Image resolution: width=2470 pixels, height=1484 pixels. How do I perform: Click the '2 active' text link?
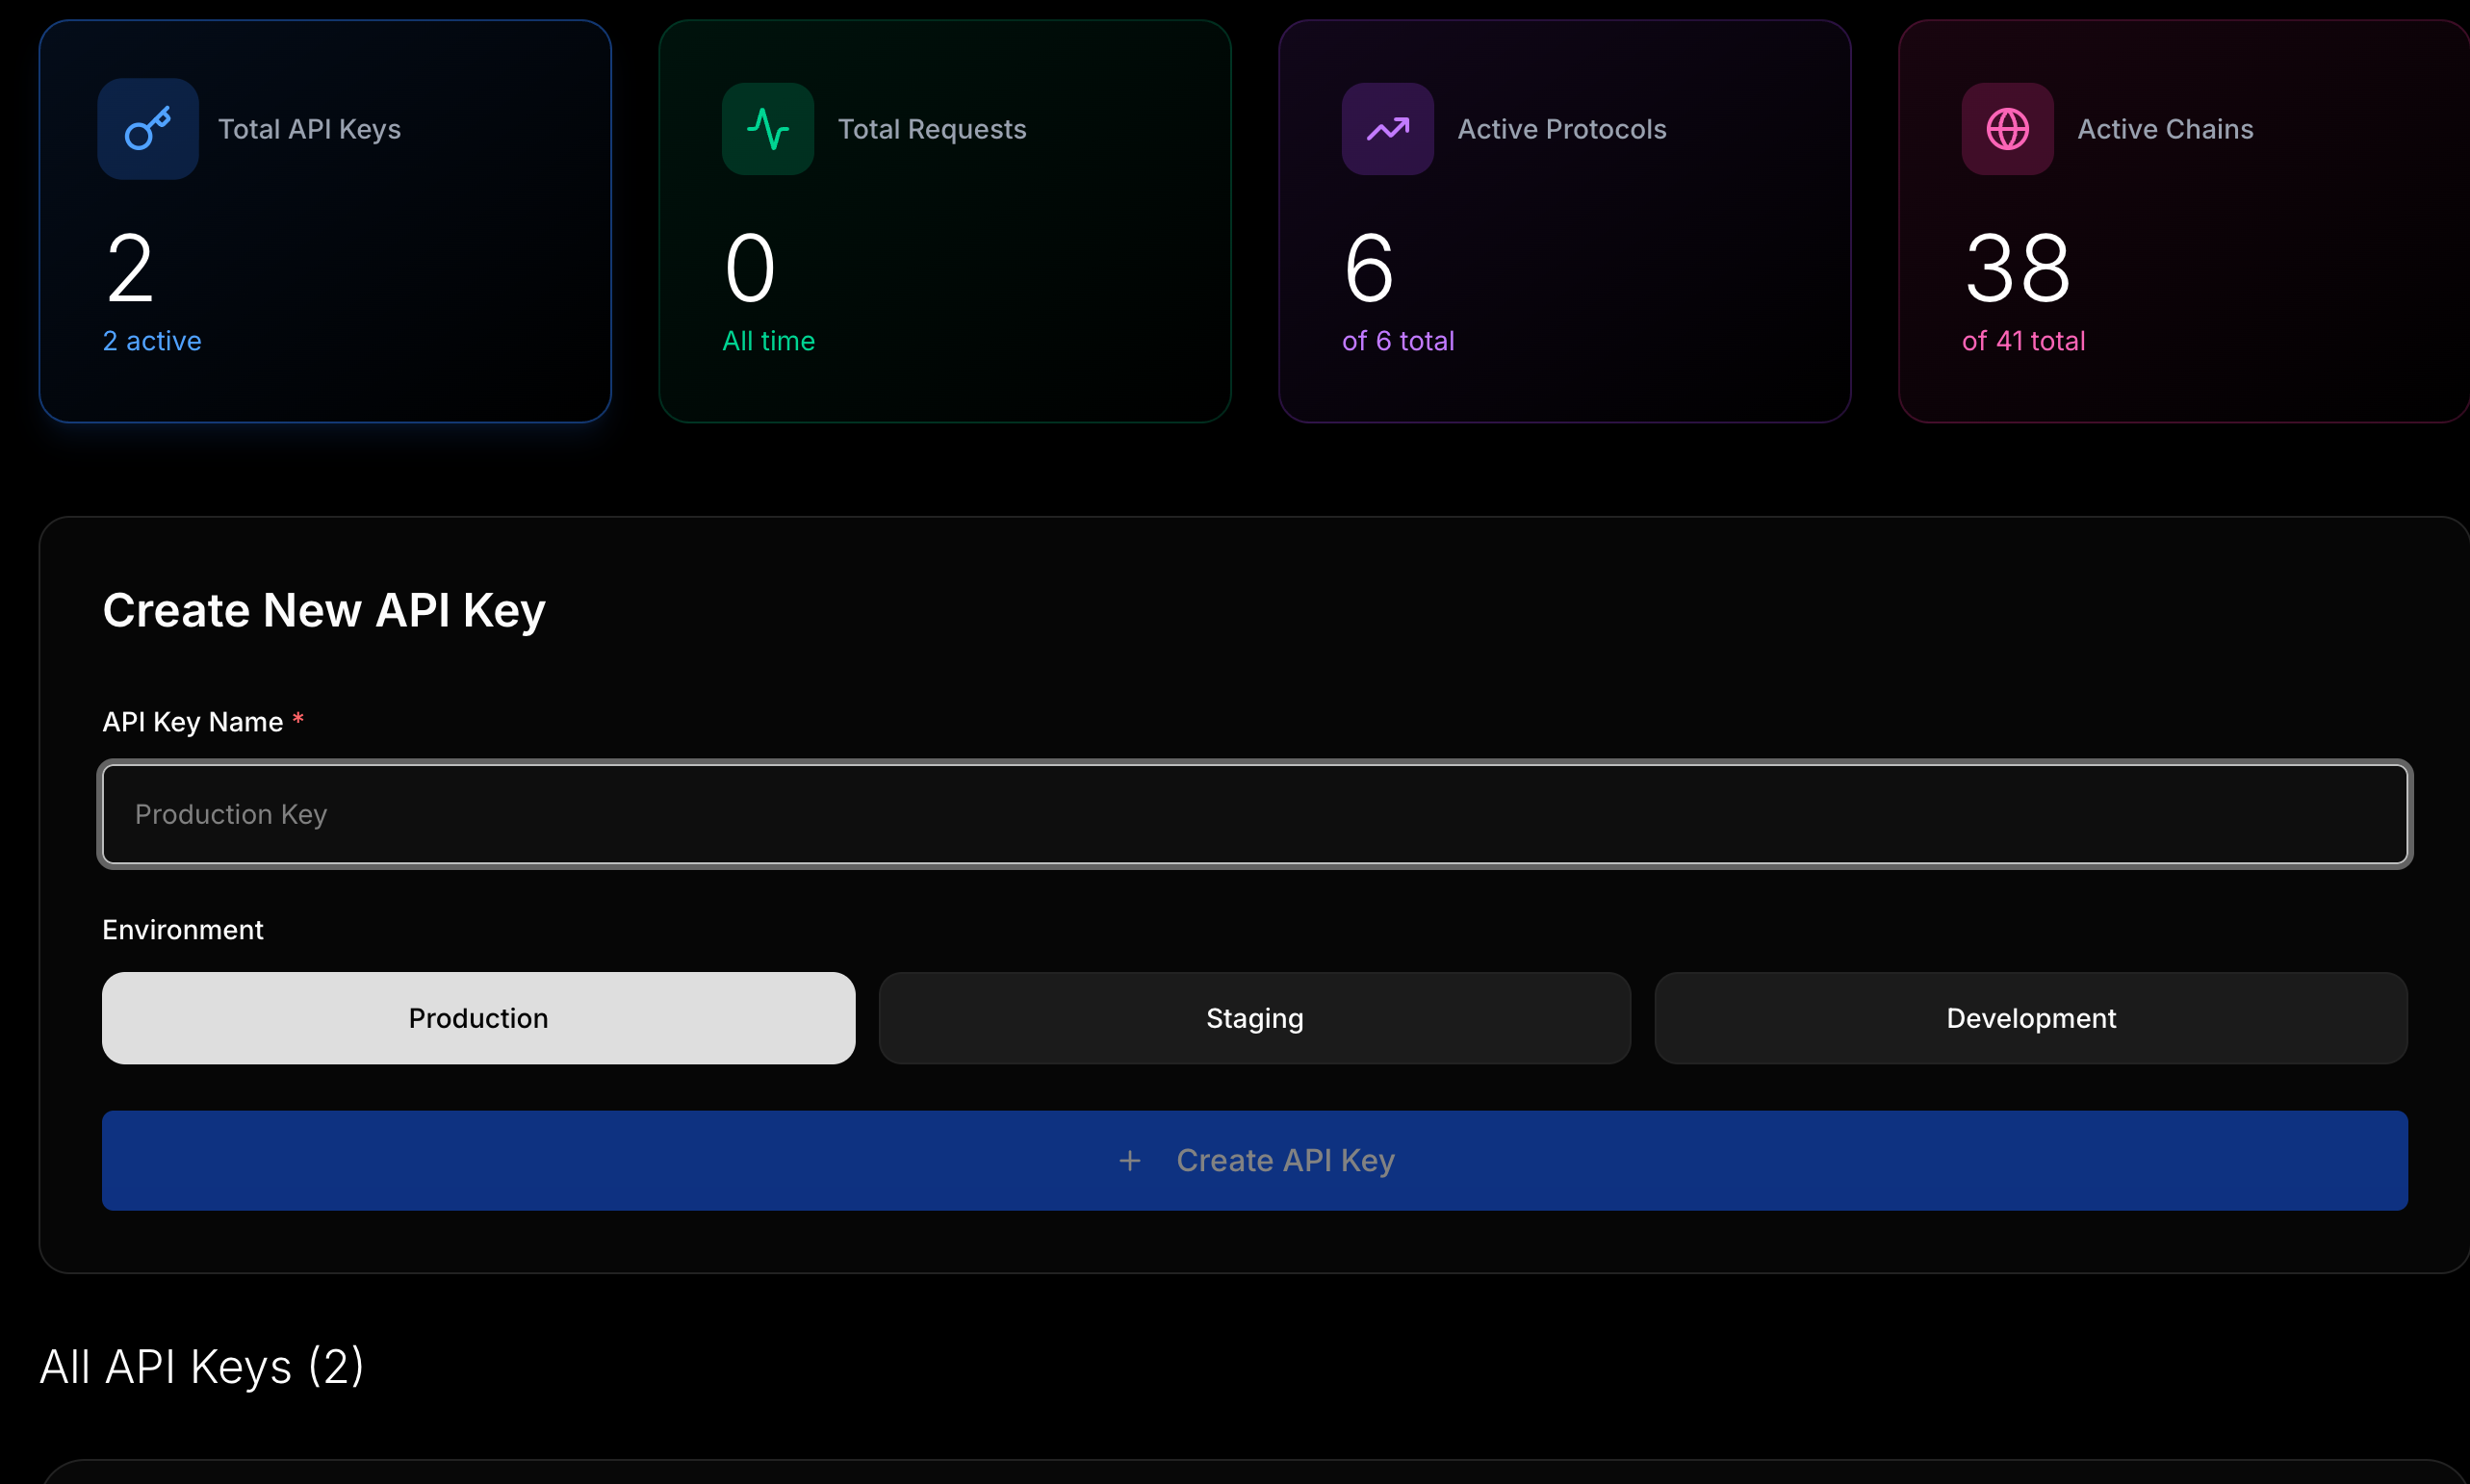(x=152, y=341)
